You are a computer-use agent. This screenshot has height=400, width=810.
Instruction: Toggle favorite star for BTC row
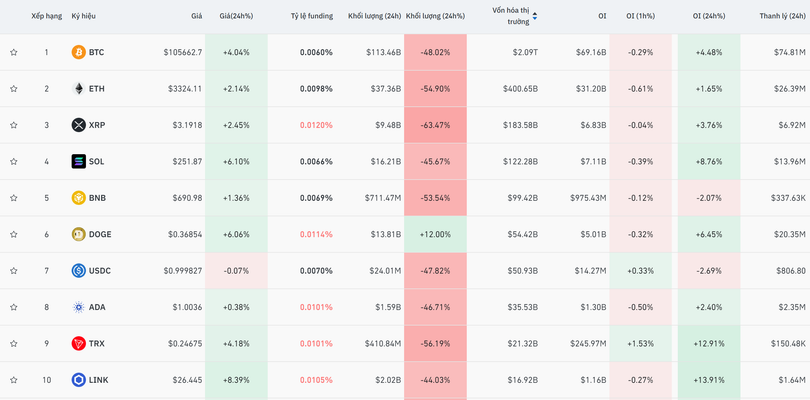click(14, 52)
